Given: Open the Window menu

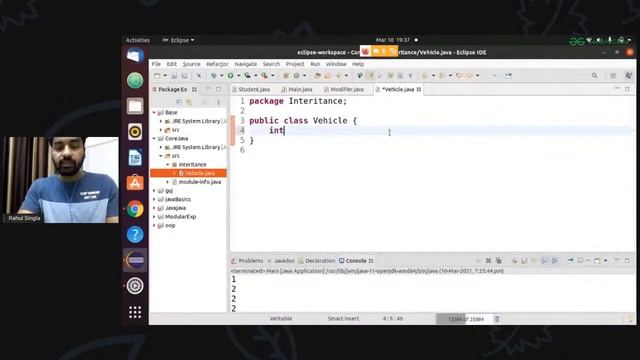Looking at the screenshot, I should point(336,64).
